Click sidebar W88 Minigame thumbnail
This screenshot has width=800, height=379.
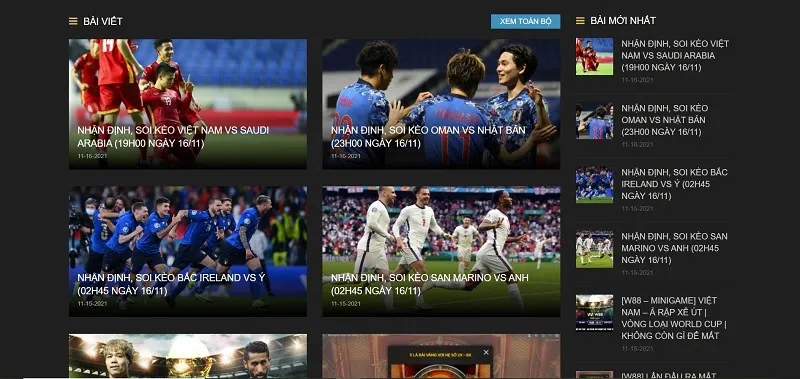point(594,313)
